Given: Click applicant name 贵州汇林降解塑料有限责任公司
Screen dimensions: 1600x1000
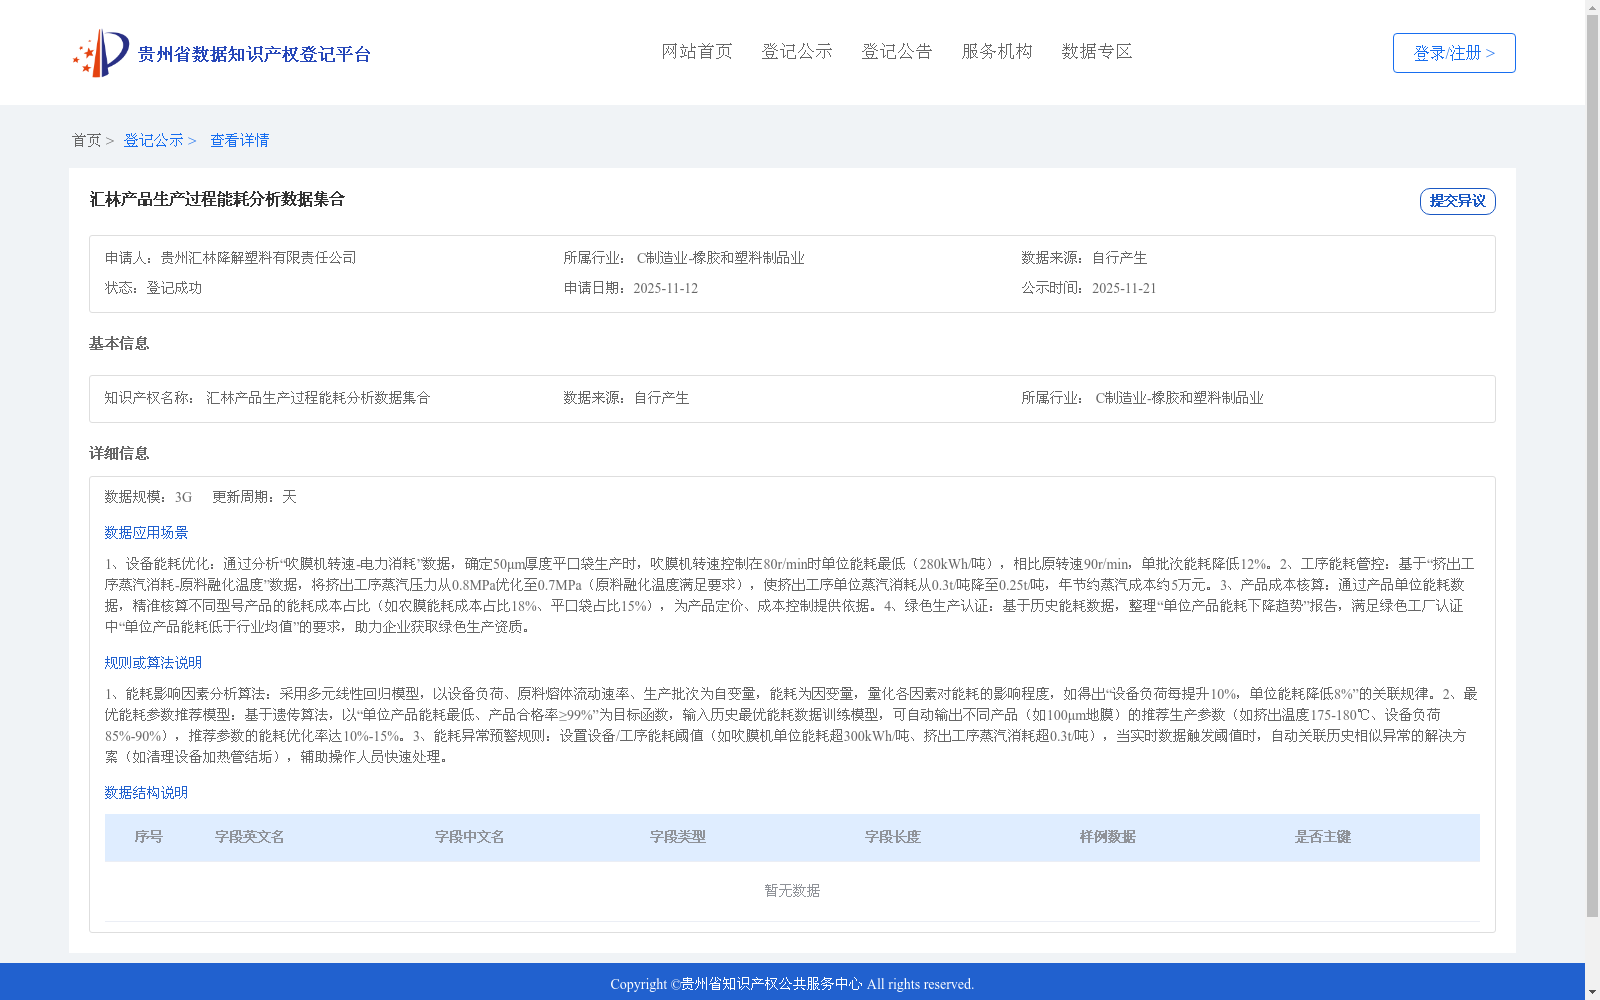Looking at the screenshot, I should tap(258, 258).
